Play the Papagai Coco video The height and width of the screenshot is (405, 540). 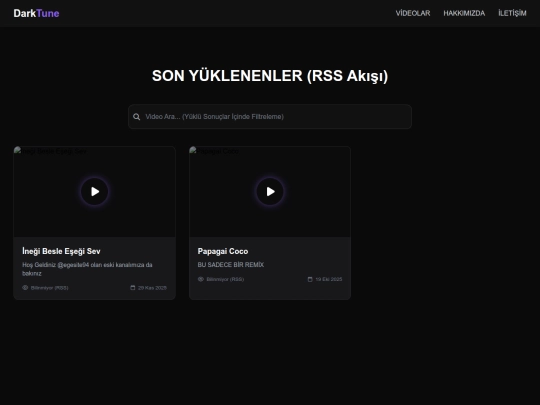point(270,191)
